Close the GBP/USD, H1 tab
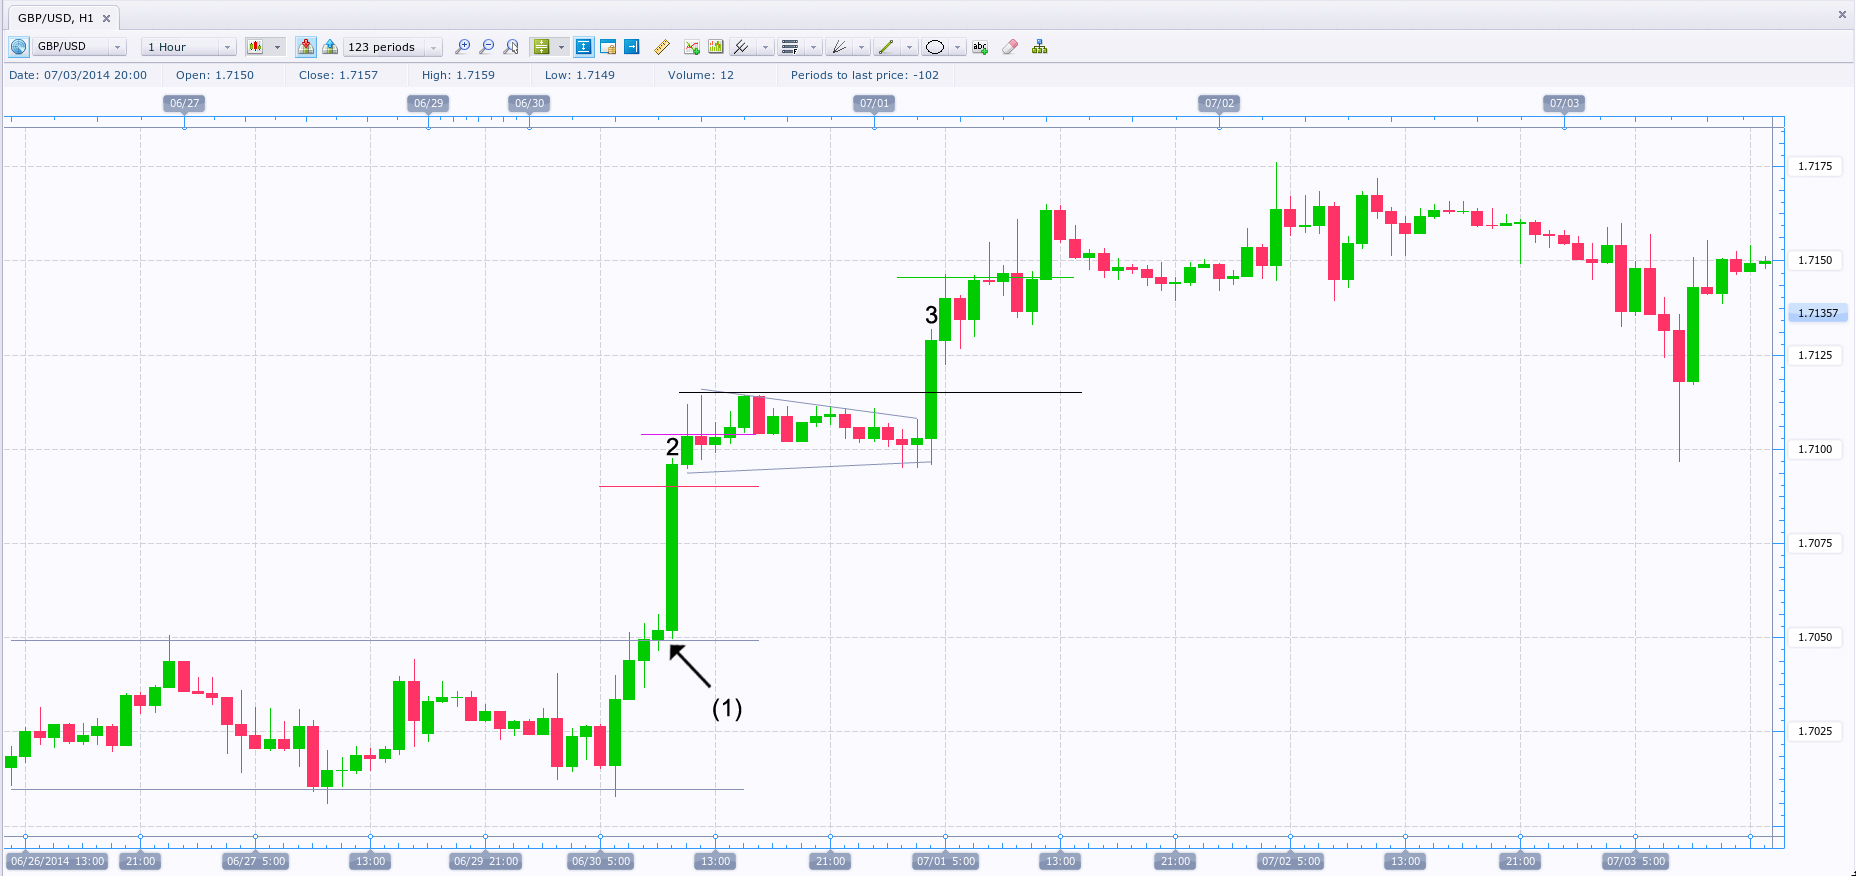Image resolution: width=1856 pixels, height=876 pixels. click(x=107, y=18)
